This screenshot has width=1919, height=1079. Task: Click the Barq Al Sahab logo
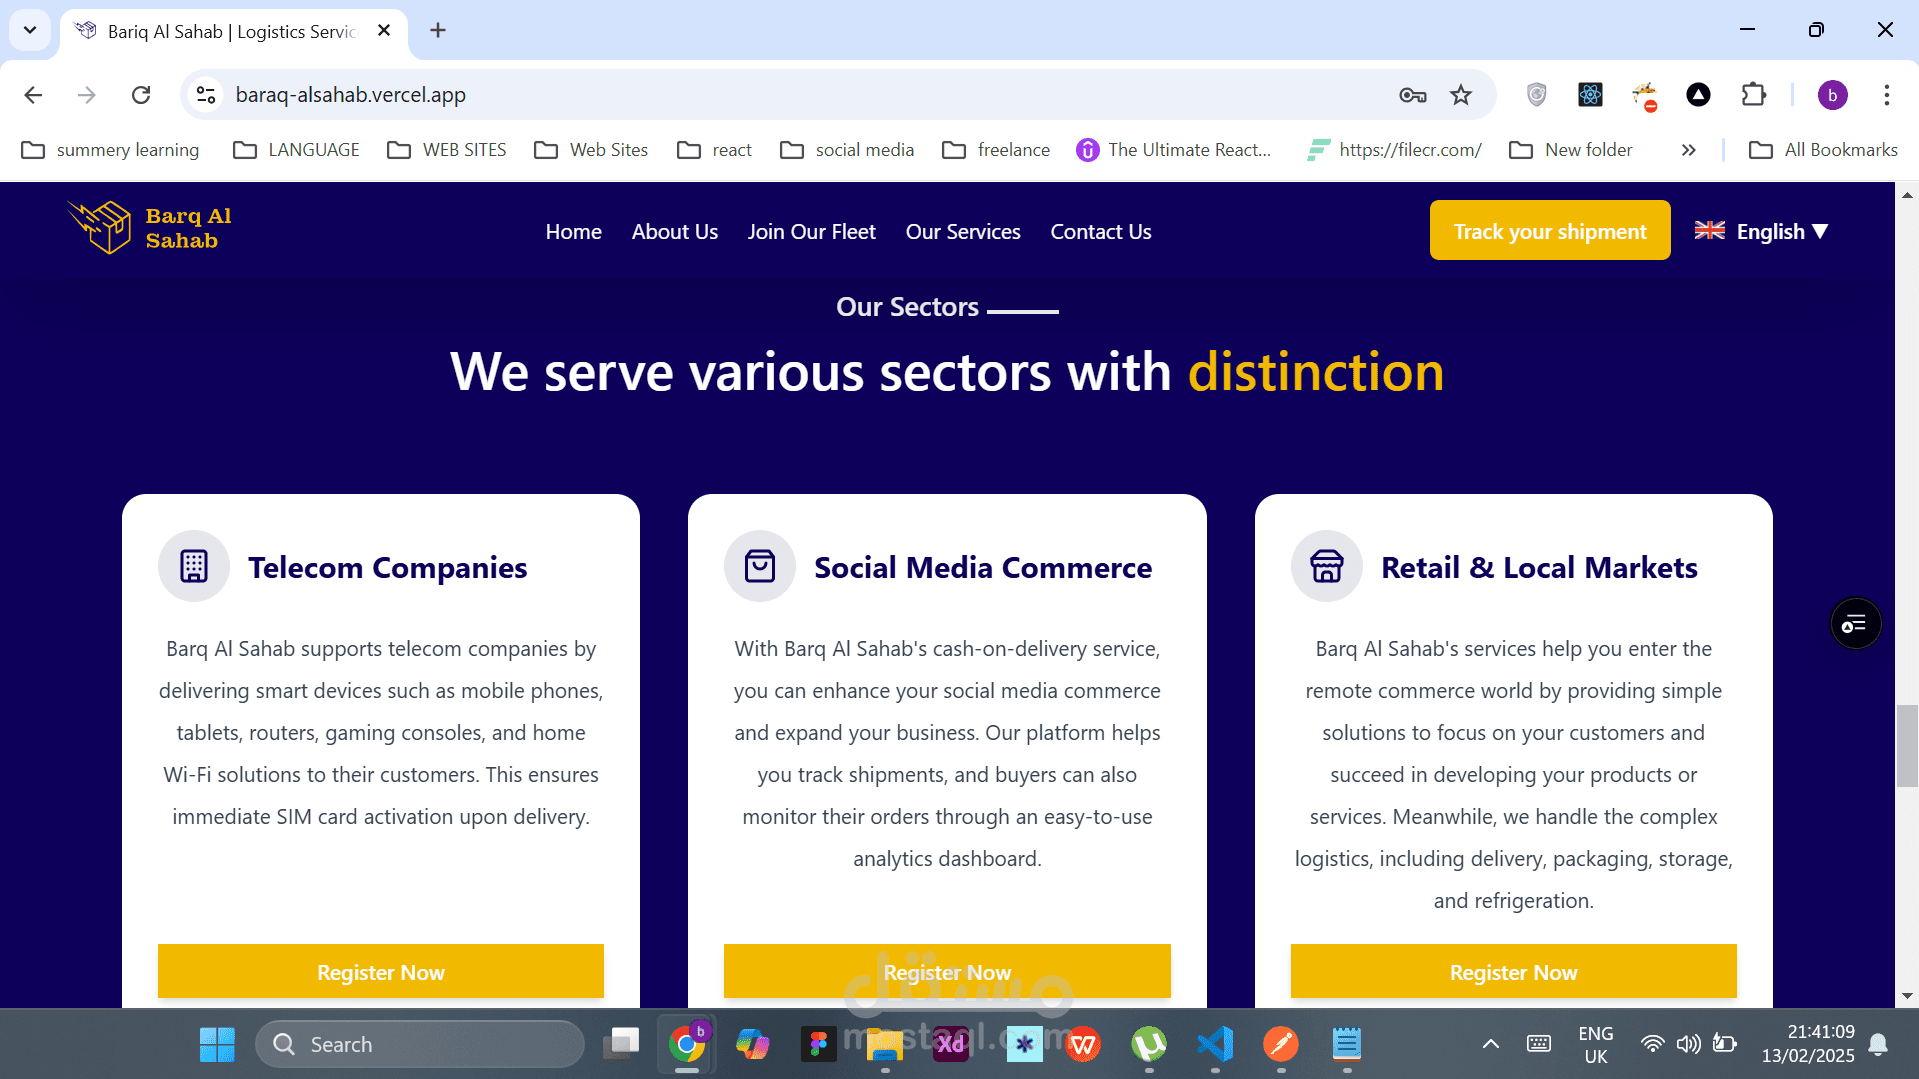click(x=149, y=228)
